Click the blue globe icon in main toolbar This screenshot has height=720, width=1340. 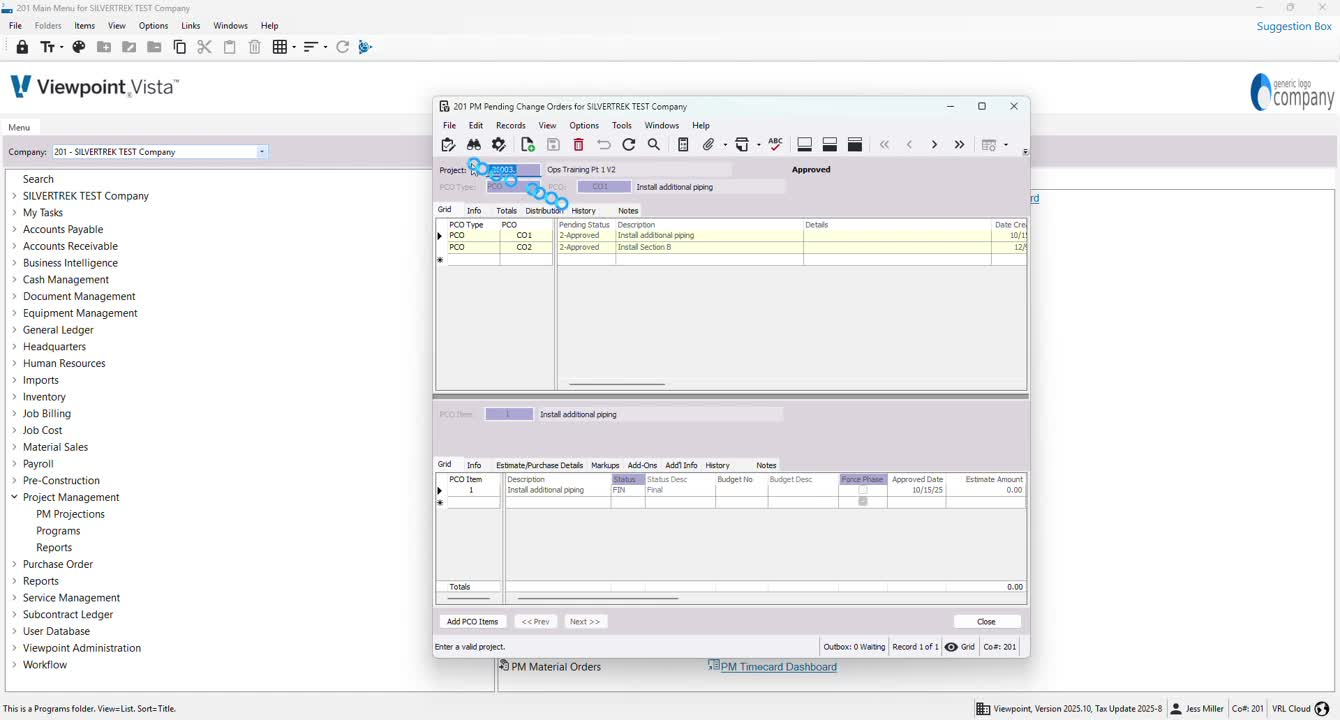pos(365,47)
